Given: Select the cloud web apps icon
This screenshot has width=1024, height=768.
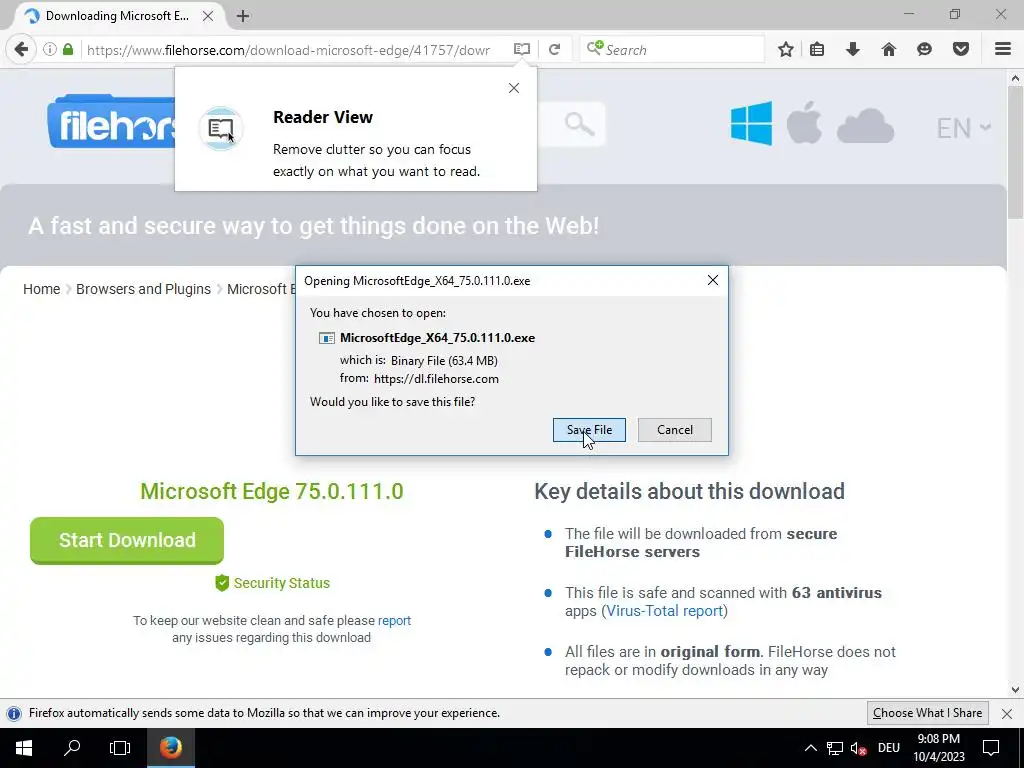Looking at the screenshot, I should [x=865, y=126].
